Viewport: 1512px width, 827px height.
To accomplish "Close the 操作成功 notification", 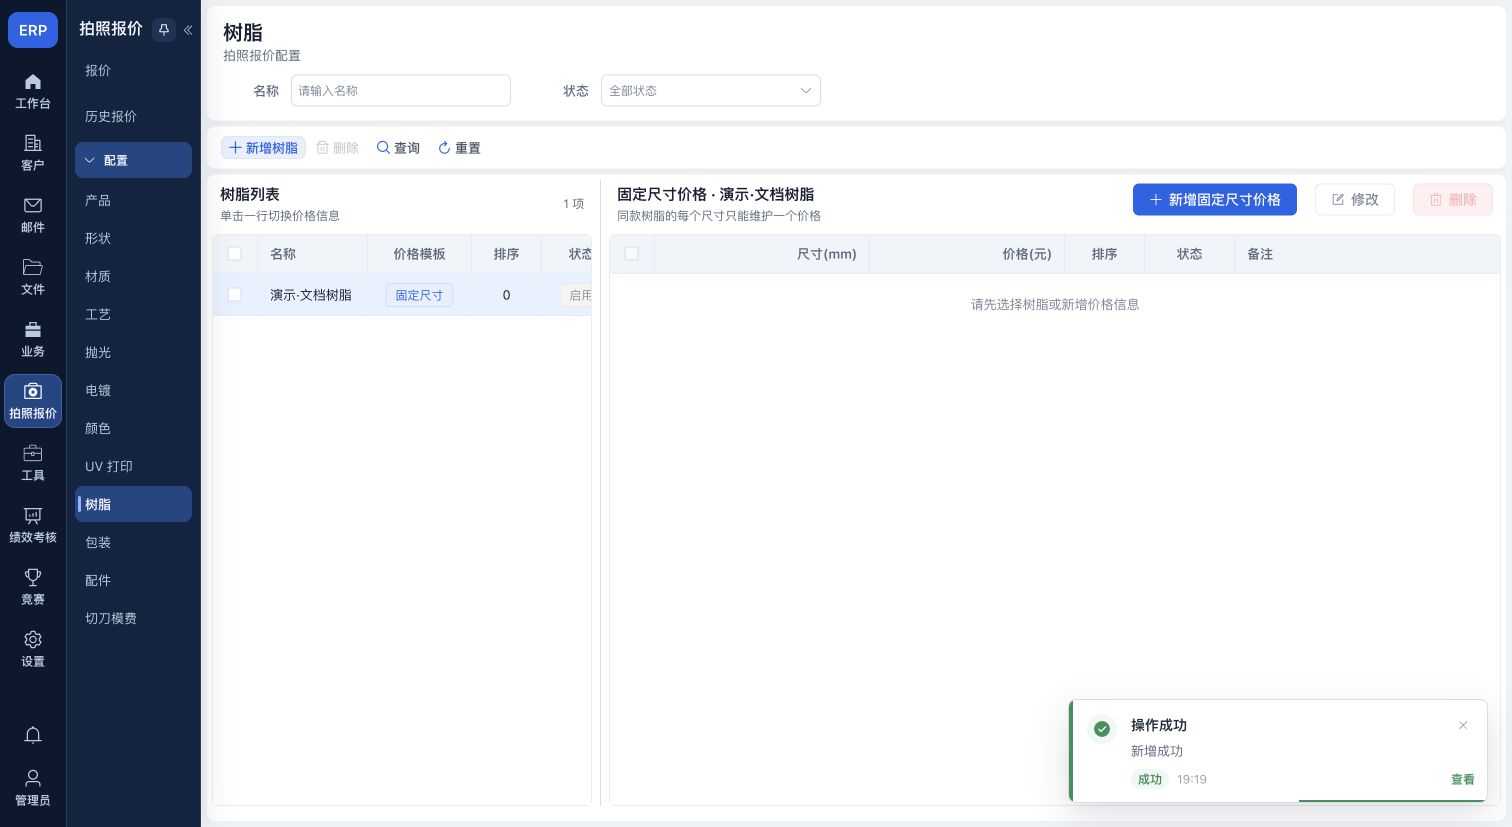I will 1463,725.
